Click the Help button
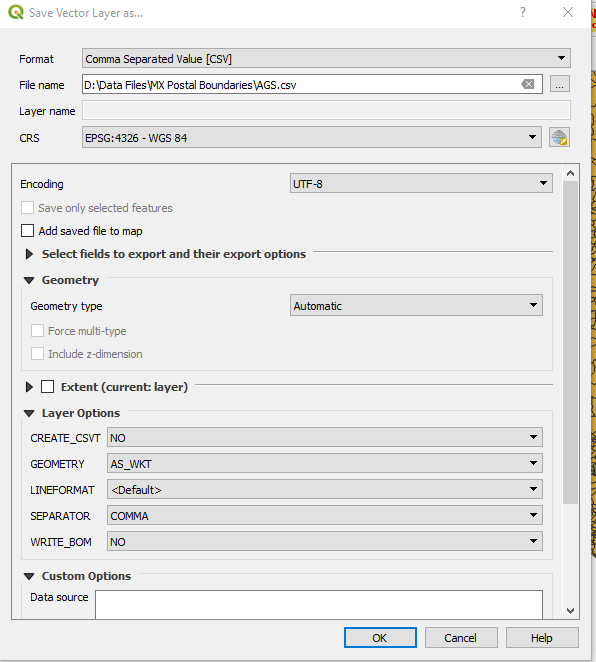The image size is (596, 662). tap(542, 638)
